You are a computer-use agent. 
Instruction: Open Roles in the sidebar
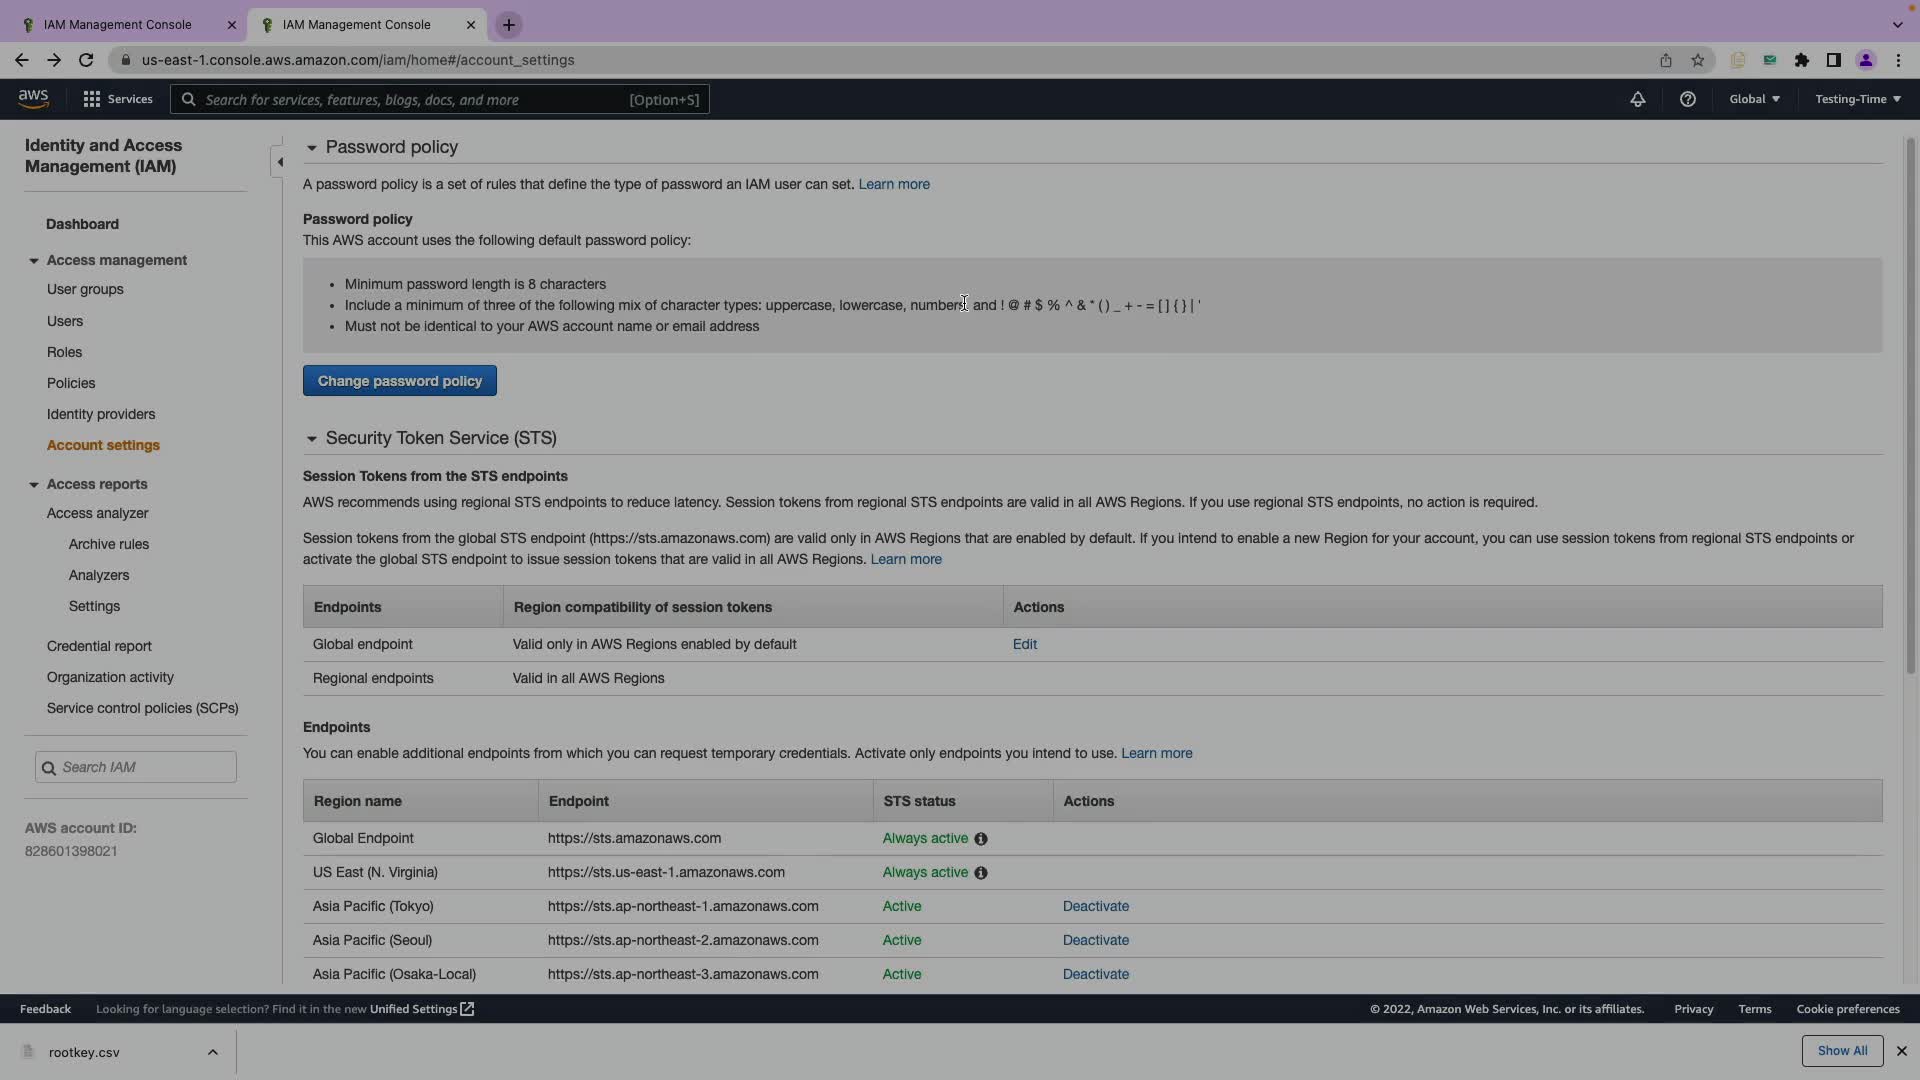pos(64,352)
